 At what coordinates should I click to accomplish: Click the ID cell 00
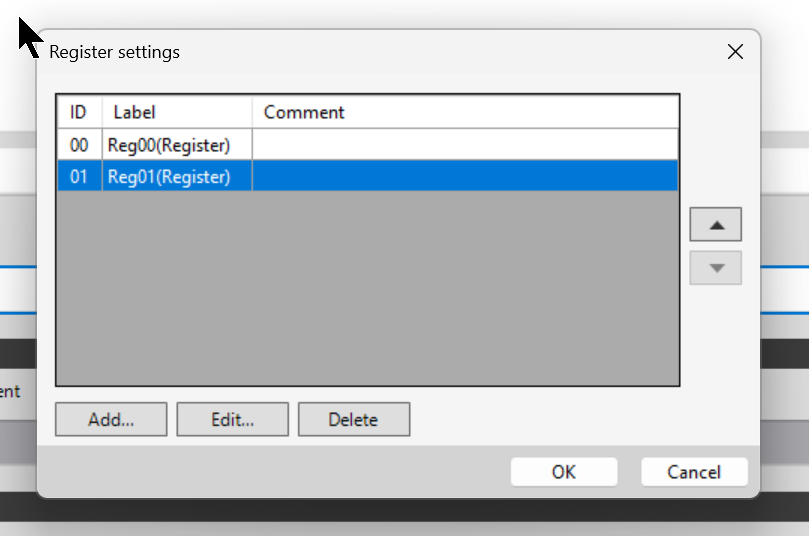(x=79, y=145)
